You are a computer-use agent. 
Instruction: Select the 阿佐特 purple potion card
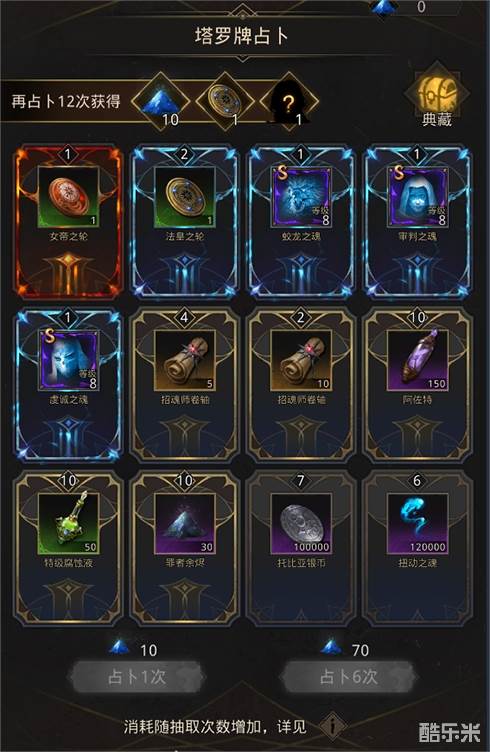click(417, 385)
